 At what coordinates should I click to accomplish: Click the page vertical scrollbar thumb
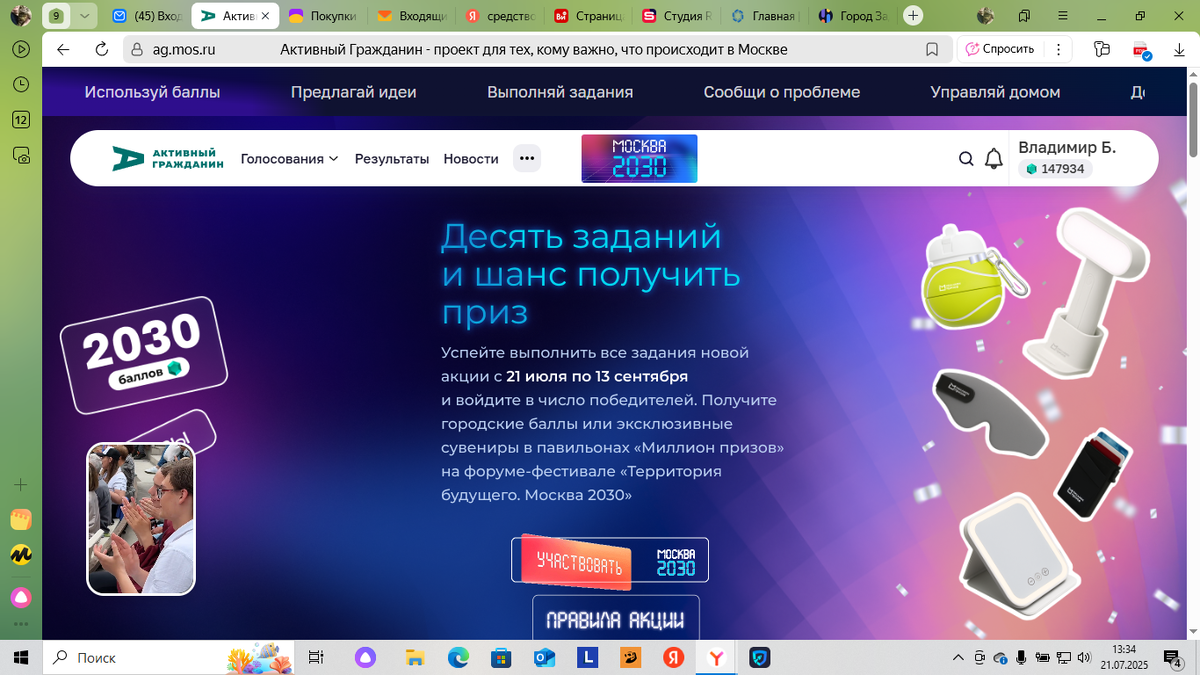point(1192,118)
